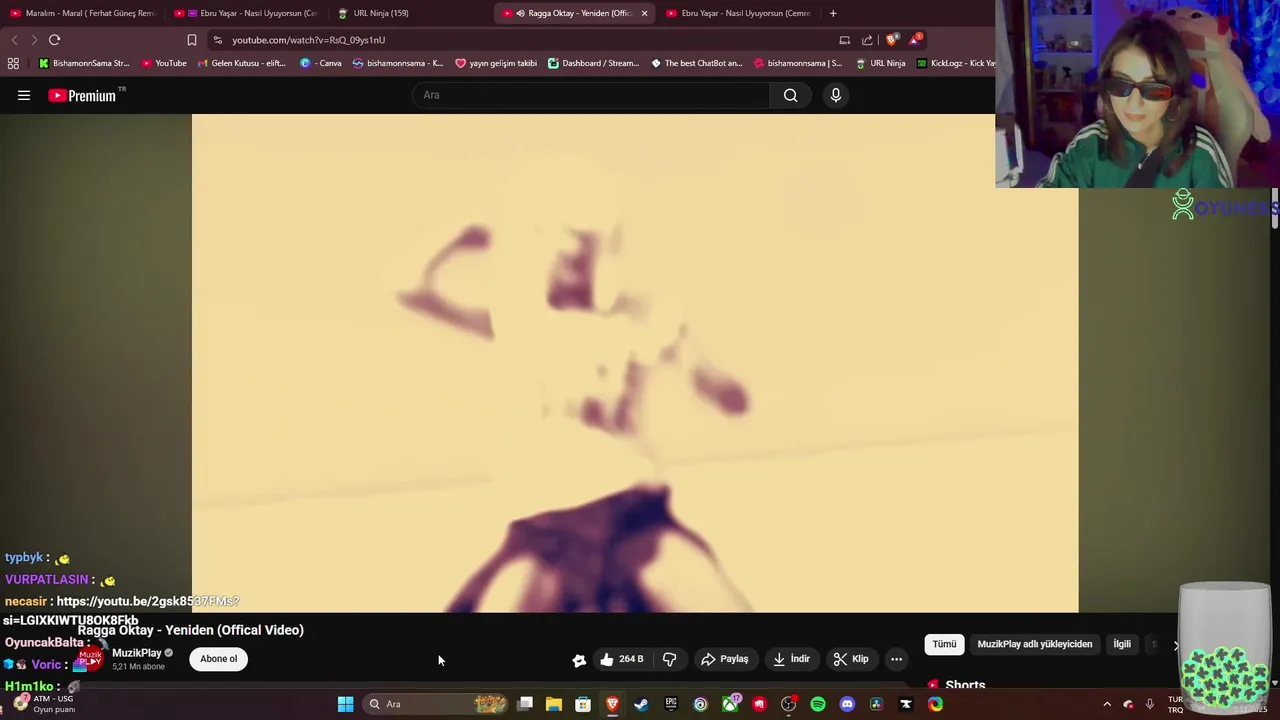The image size is (1280, 720).
Task: Select the İlgili filter chip
Action: (1122, 644)
